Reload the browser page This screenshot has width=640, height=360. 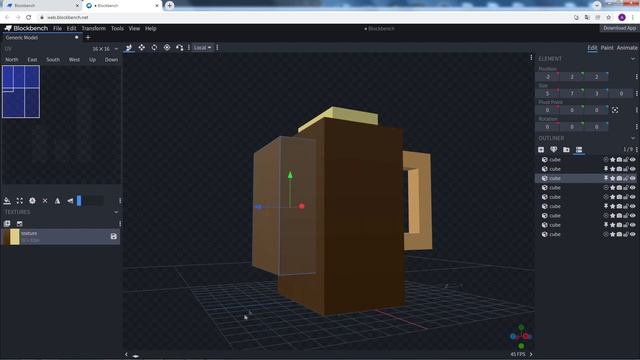point(29,17)
